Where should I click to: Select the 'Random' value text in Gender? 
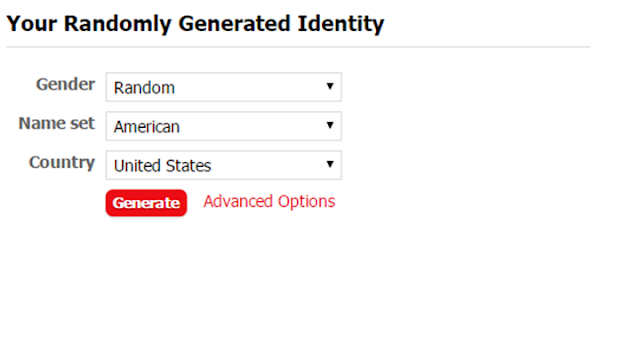144,88
